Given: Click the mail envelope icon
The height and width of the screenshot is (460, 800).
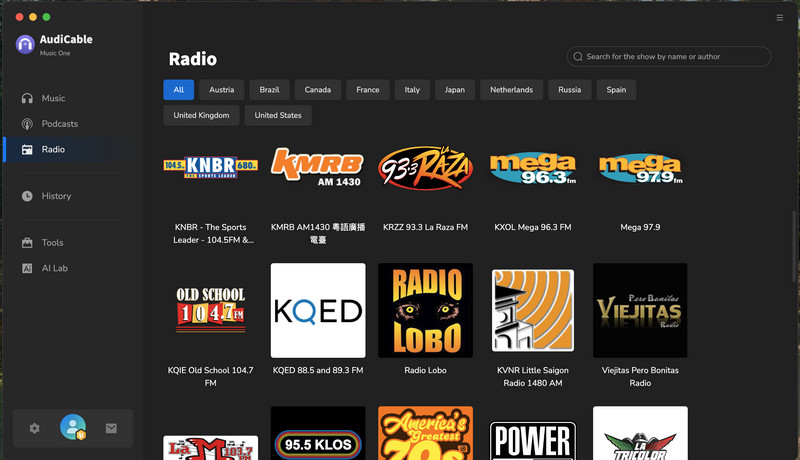Looking at the screenshot, I should click(x=111, y=428).
